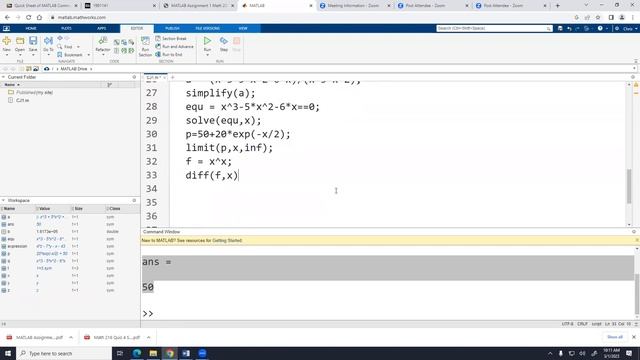Click browser reload icon
This screenshot has height=360, width=640.
point(29,18)
